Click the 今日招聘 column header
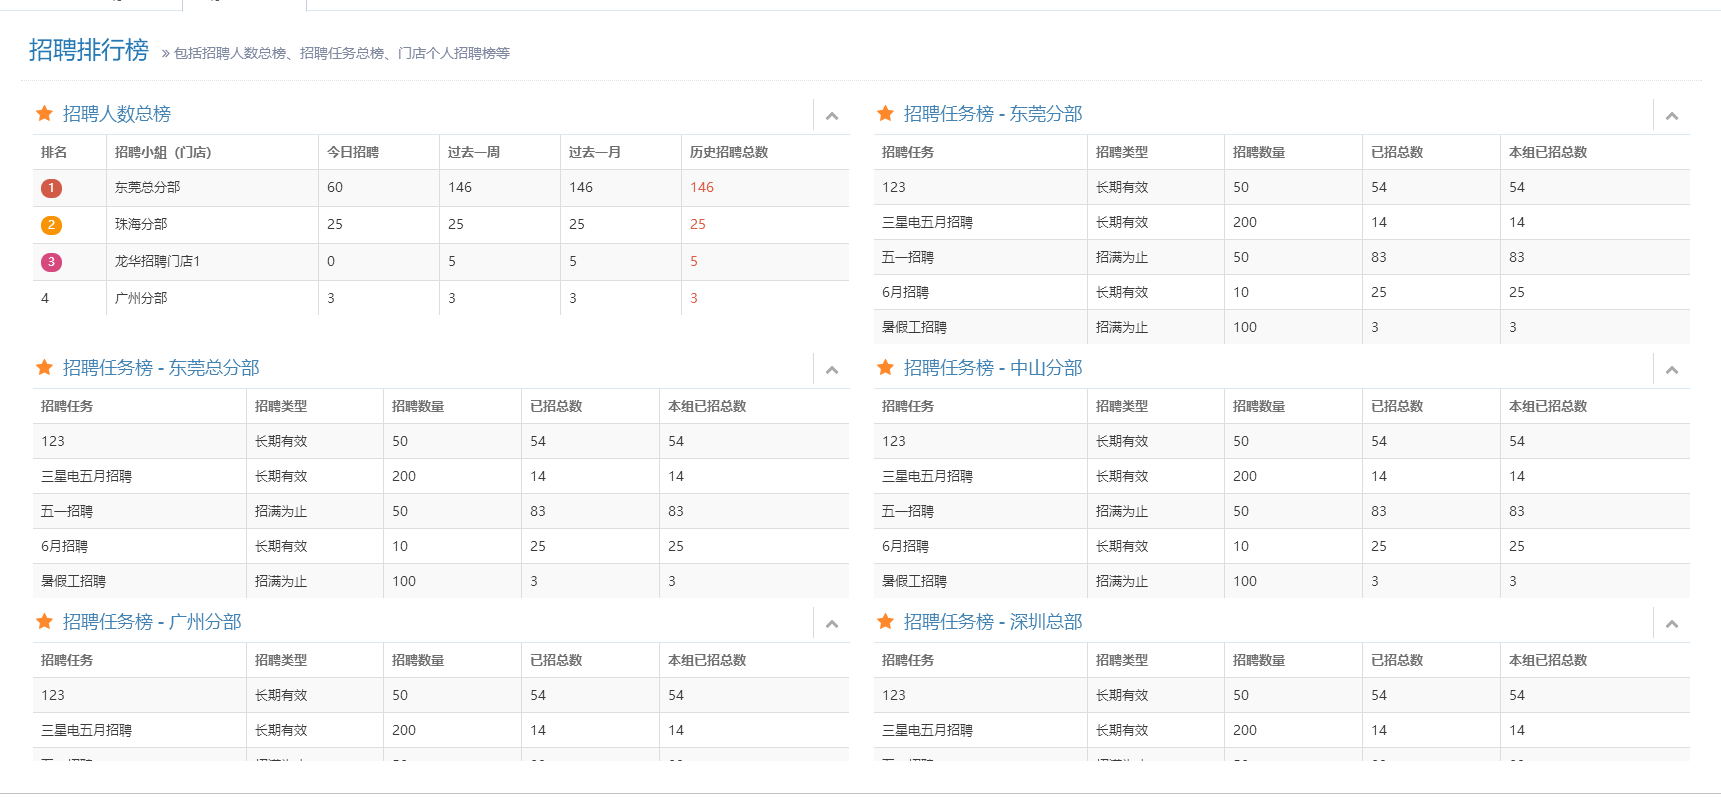This screenshot has width=1721, height=797. pyautogui.click(x=353, y=152)
